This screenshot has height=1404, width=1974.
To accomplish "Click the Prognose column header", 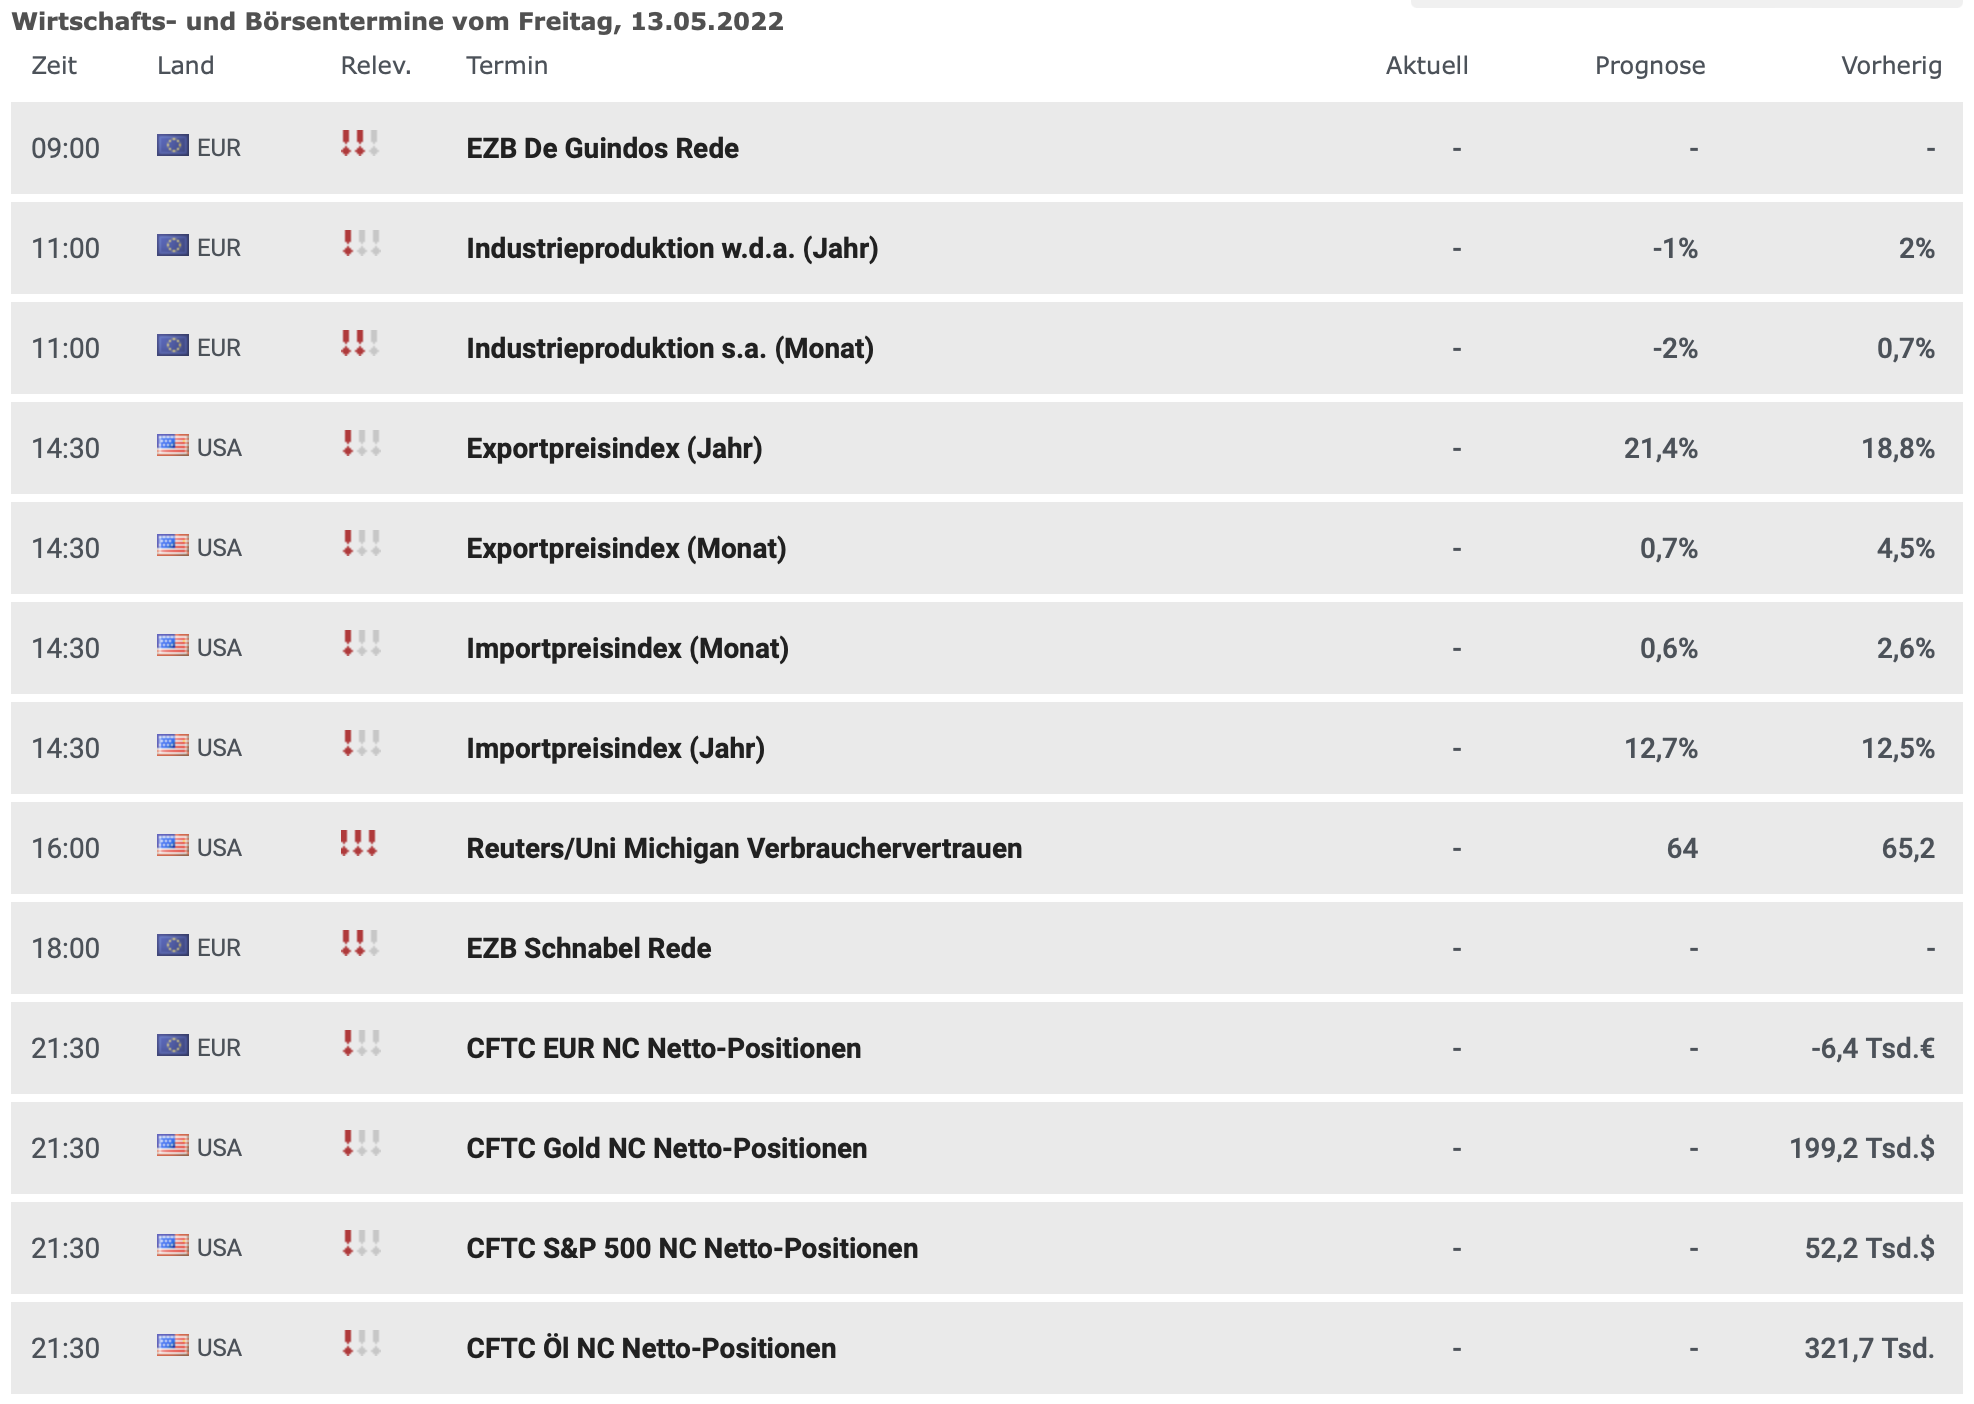I will click(x=1650, y=66).
